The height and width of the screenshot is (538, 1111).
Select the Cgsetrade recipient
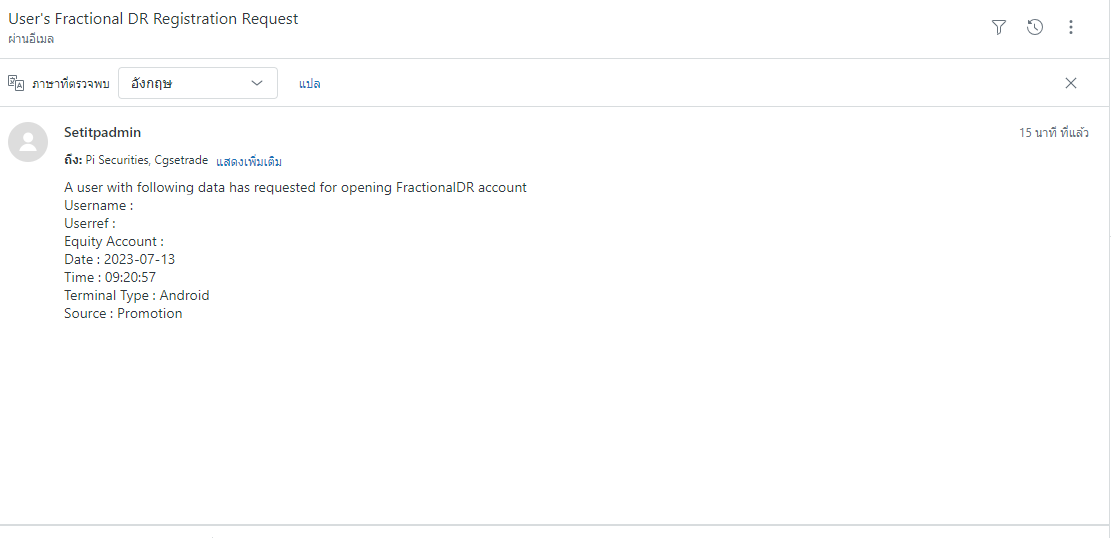click(x=181, y=161)
